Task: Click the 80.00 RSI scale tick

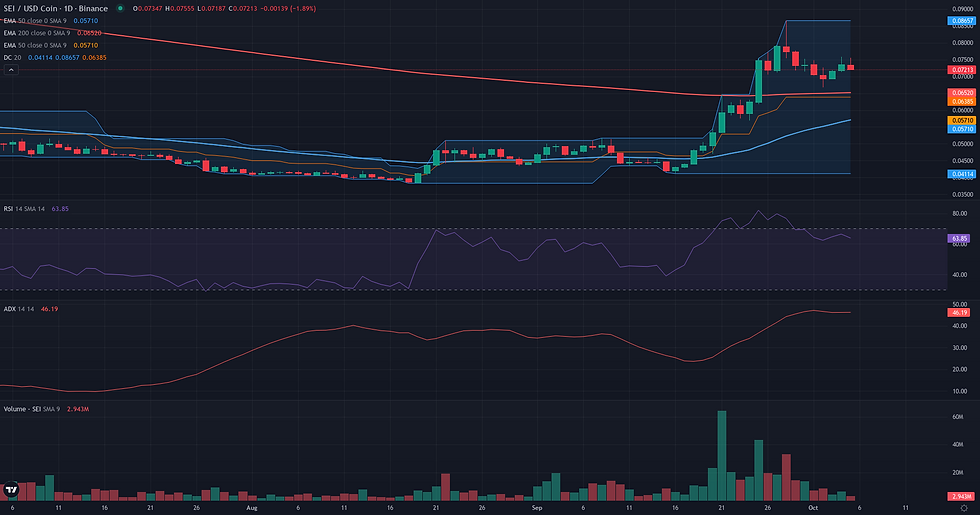Action: pyautogui.click(x=959, y=213)
